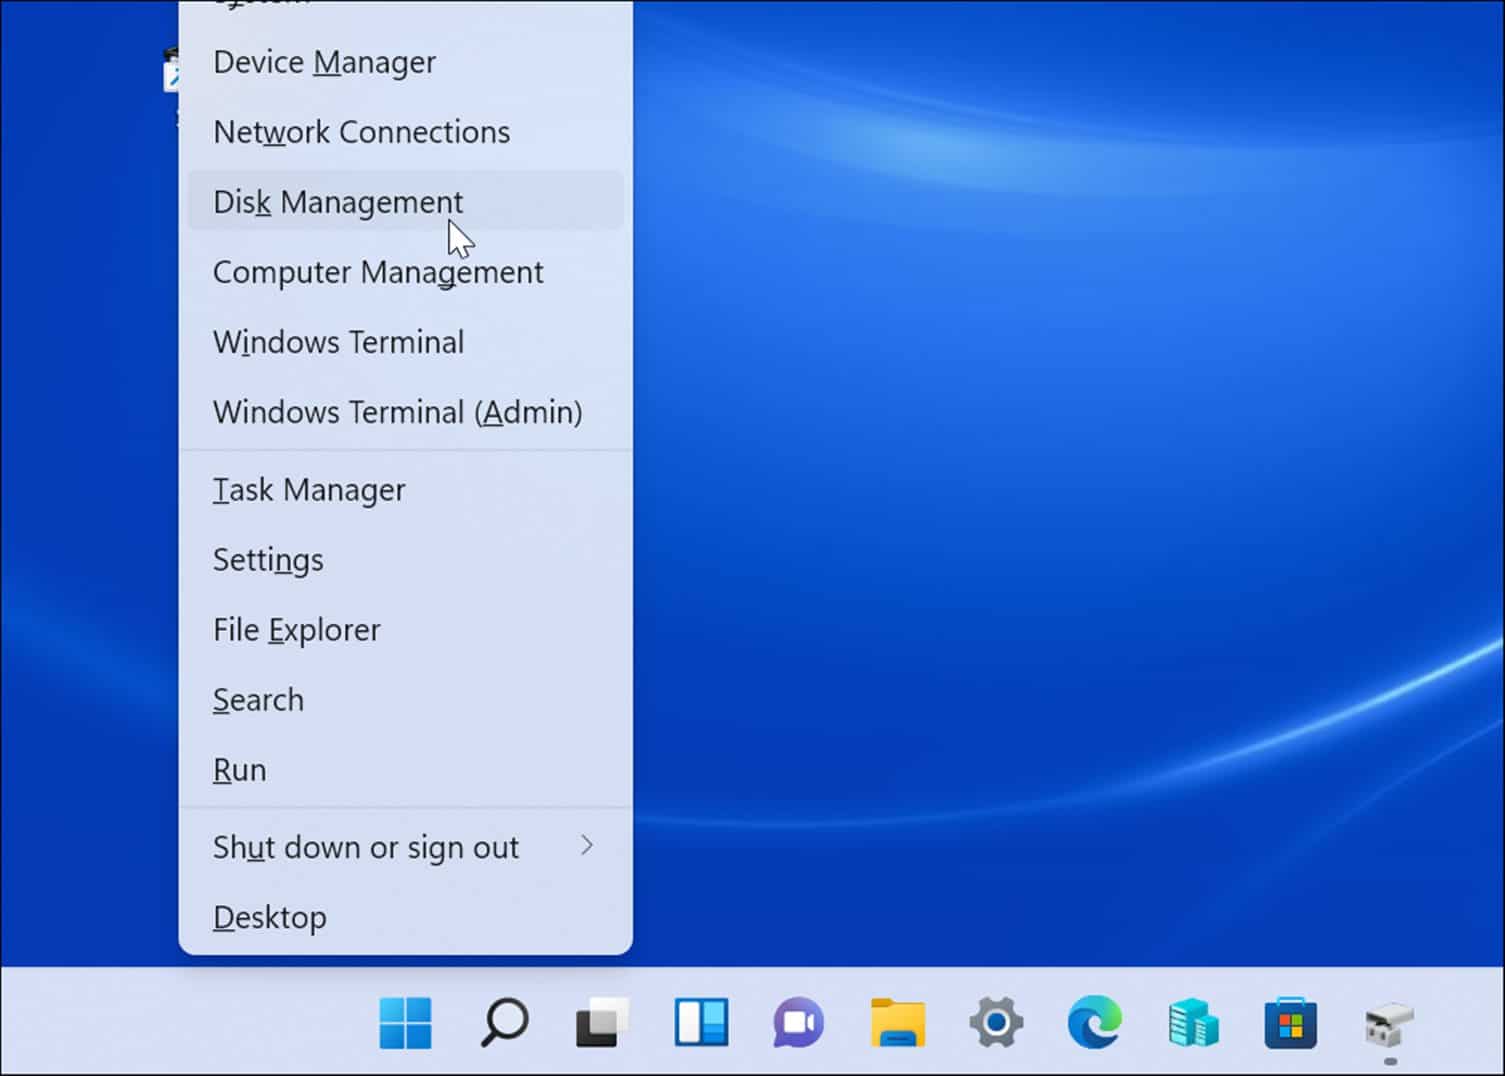Viewport: 1505px width, 1076px height.
Task: Click the rightmost running app on the taskbar
Action: 1387,1022
